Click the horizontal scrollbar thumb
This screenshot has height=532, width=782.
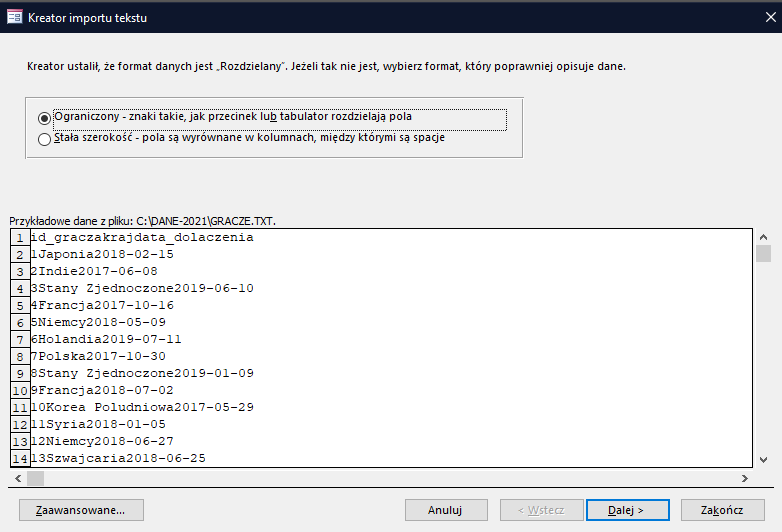[x=35, y=478]
